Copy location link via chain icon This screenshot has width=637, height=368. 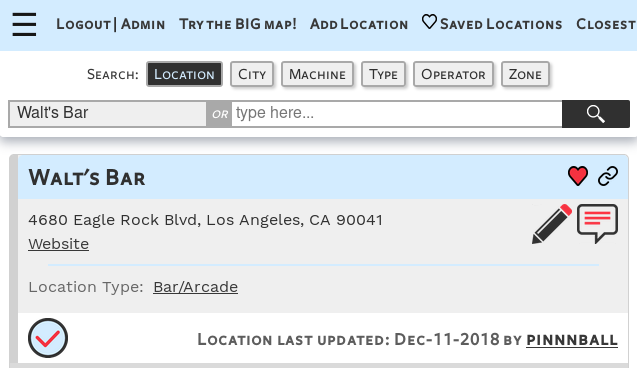[x=608, y=176]
